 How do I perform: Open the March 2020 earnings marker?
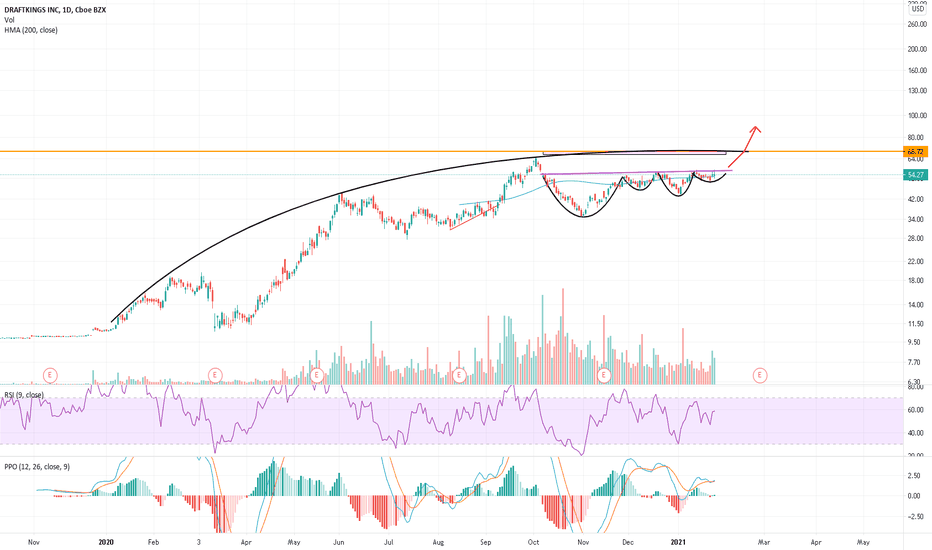[215, 375]
